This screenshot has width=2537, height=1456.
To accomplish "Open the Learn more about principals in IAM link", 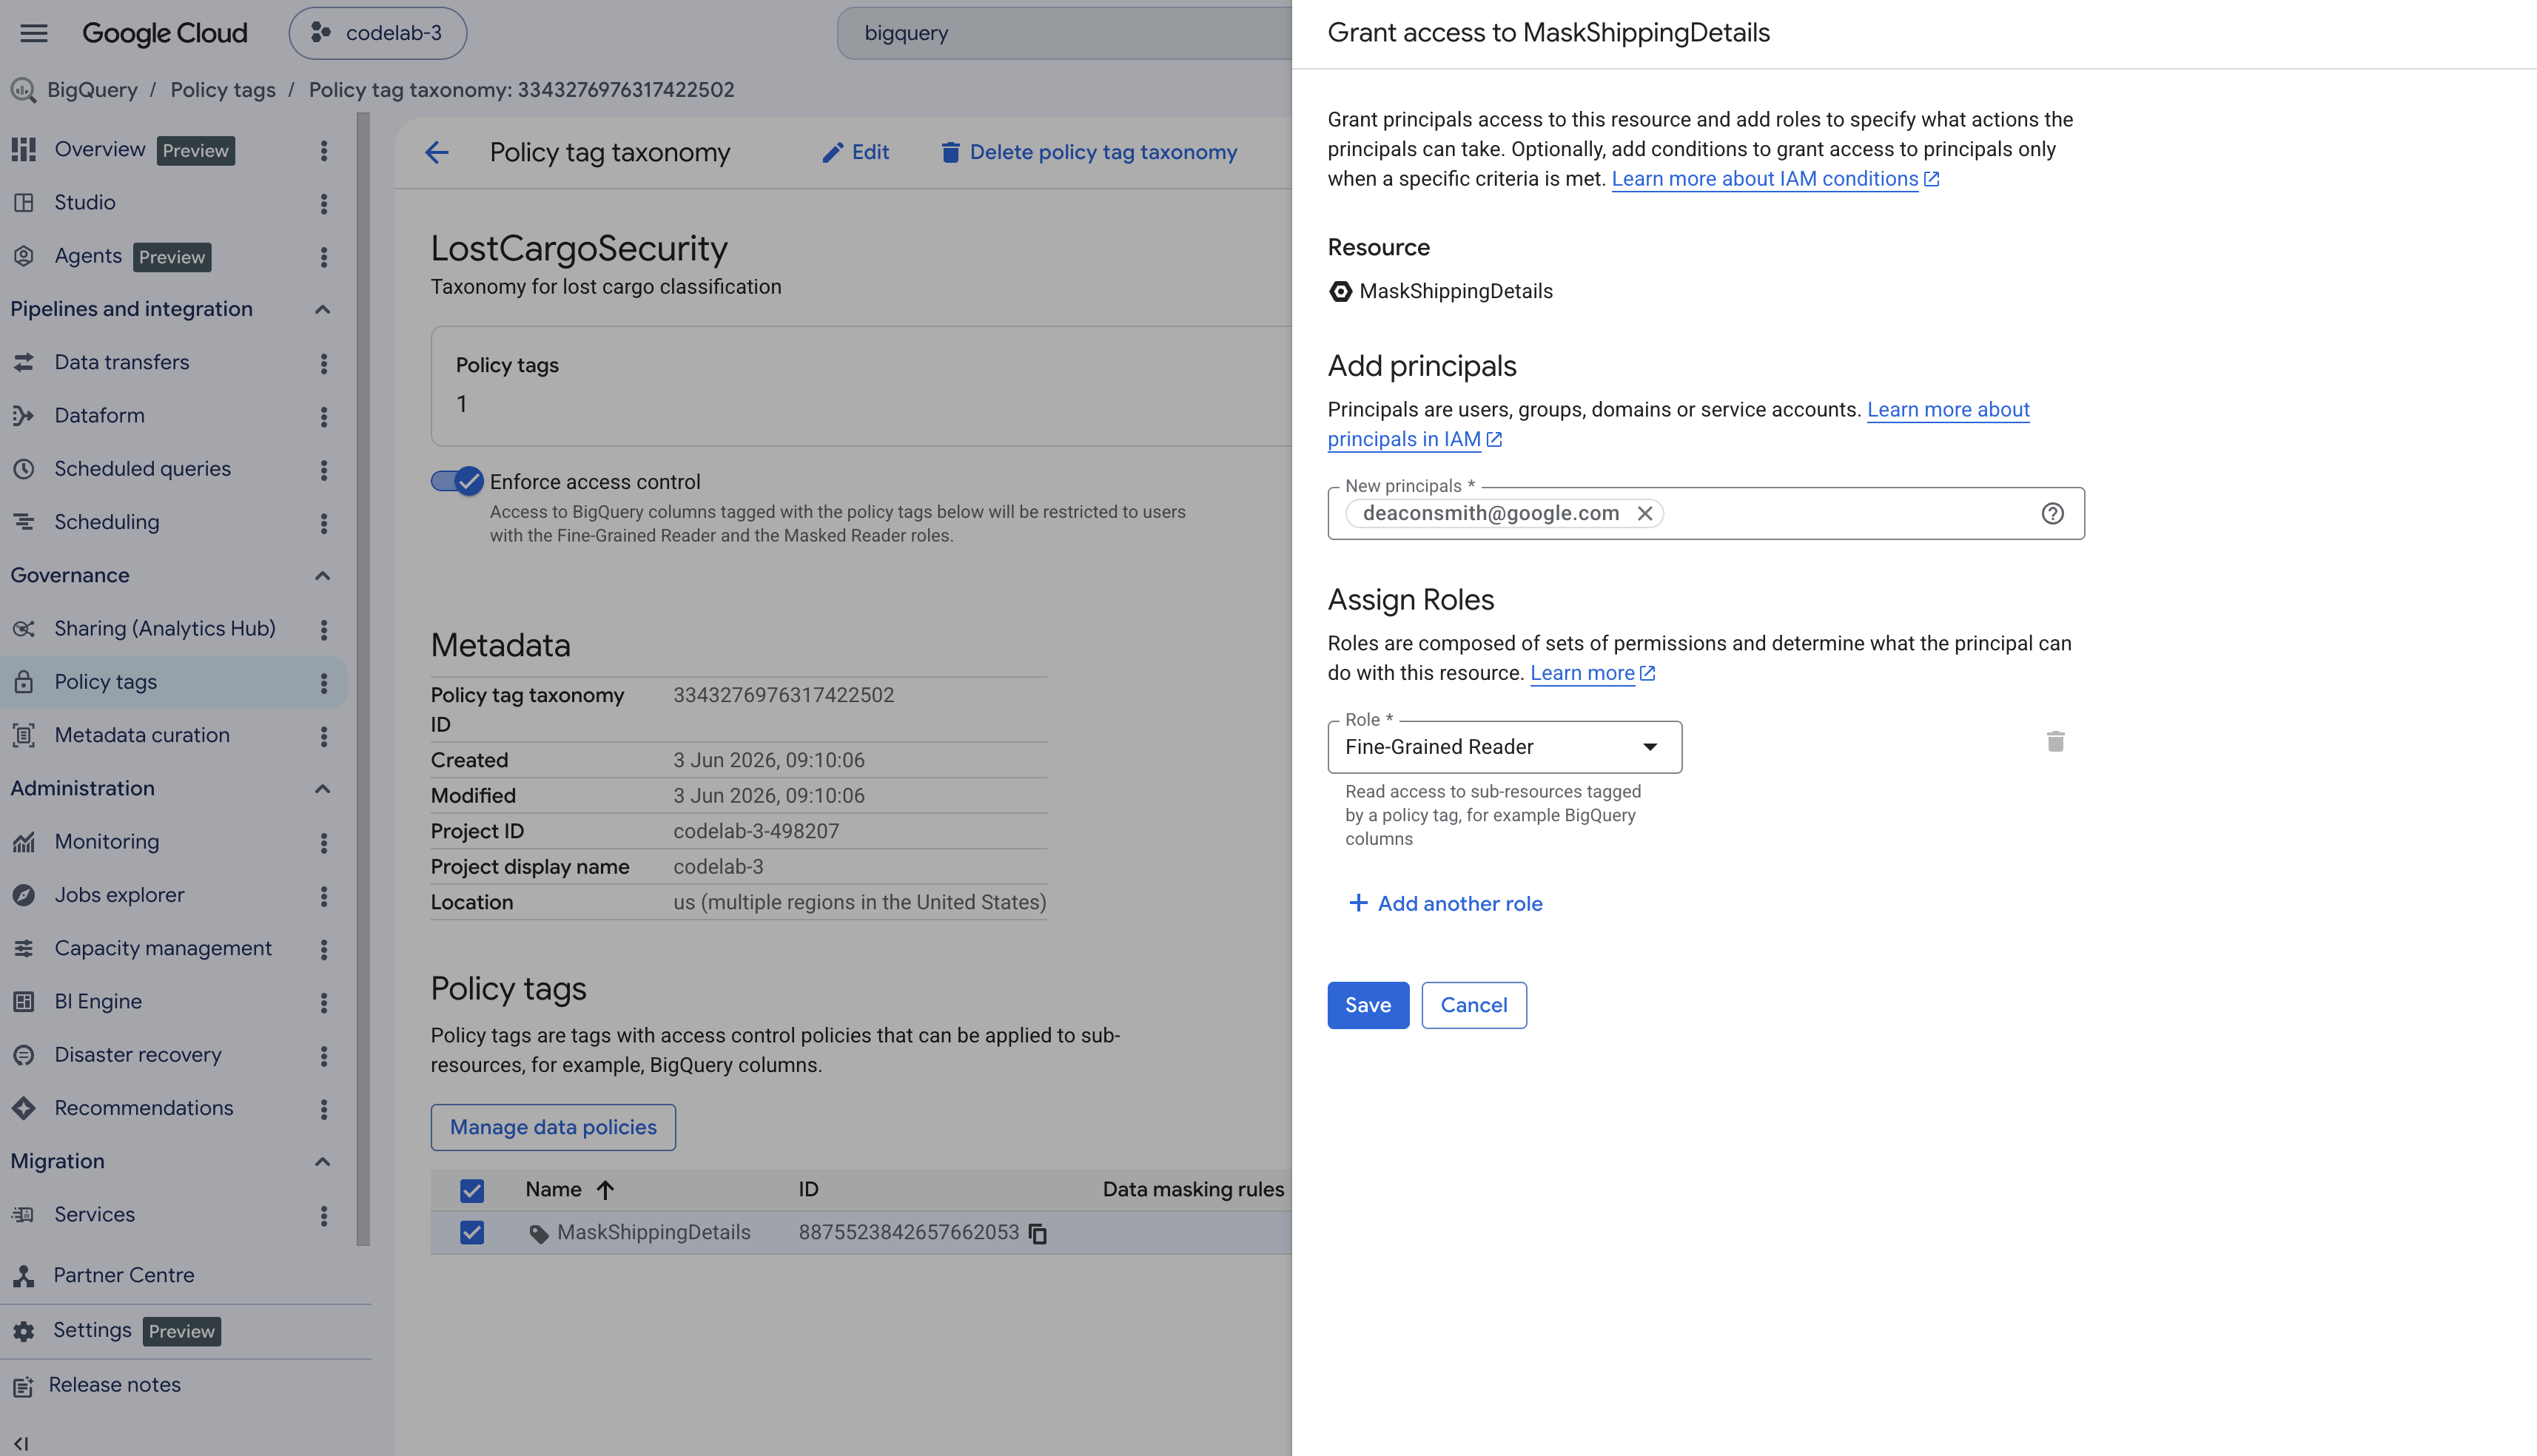I will [x=1678, y=424].
